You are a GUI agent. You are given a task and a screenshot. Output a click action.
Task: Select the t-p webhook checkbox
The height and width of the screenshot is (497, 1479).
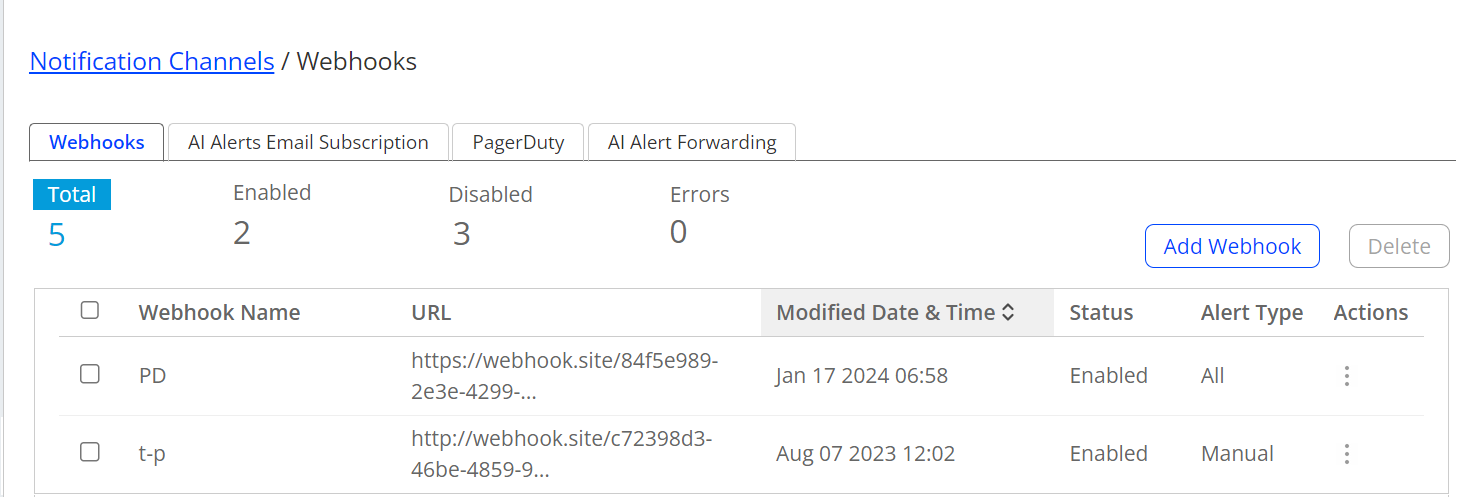point(90,452)
